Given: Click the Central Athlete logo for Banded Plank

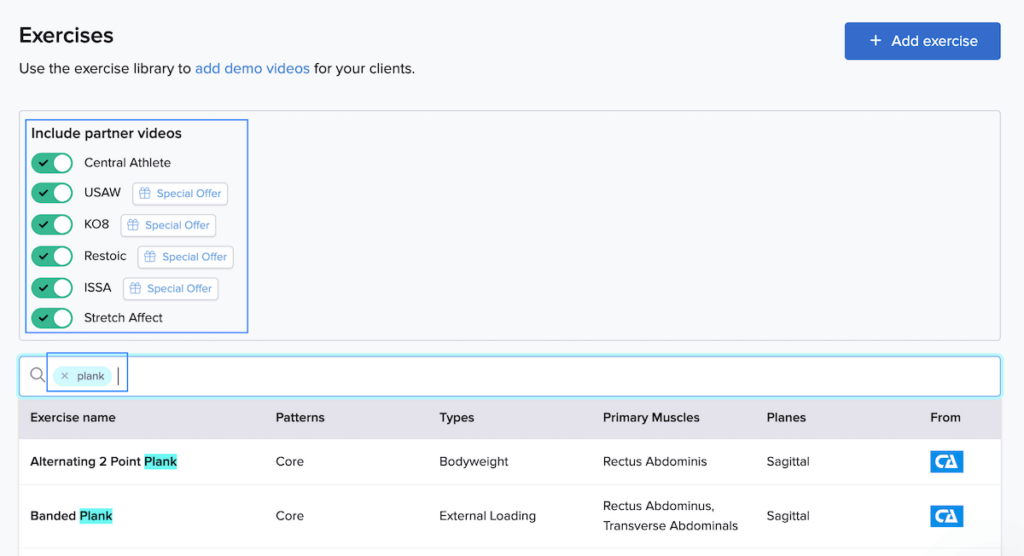Looking at the screenshot, I should tap(946, 516).
